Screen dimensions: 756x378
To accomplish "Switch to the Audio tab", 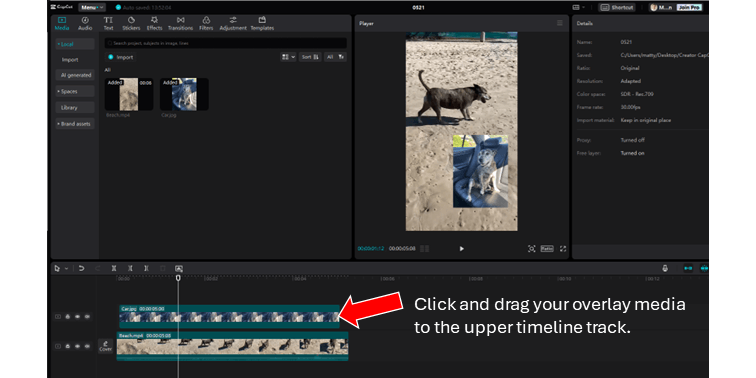I will point(85,24).
